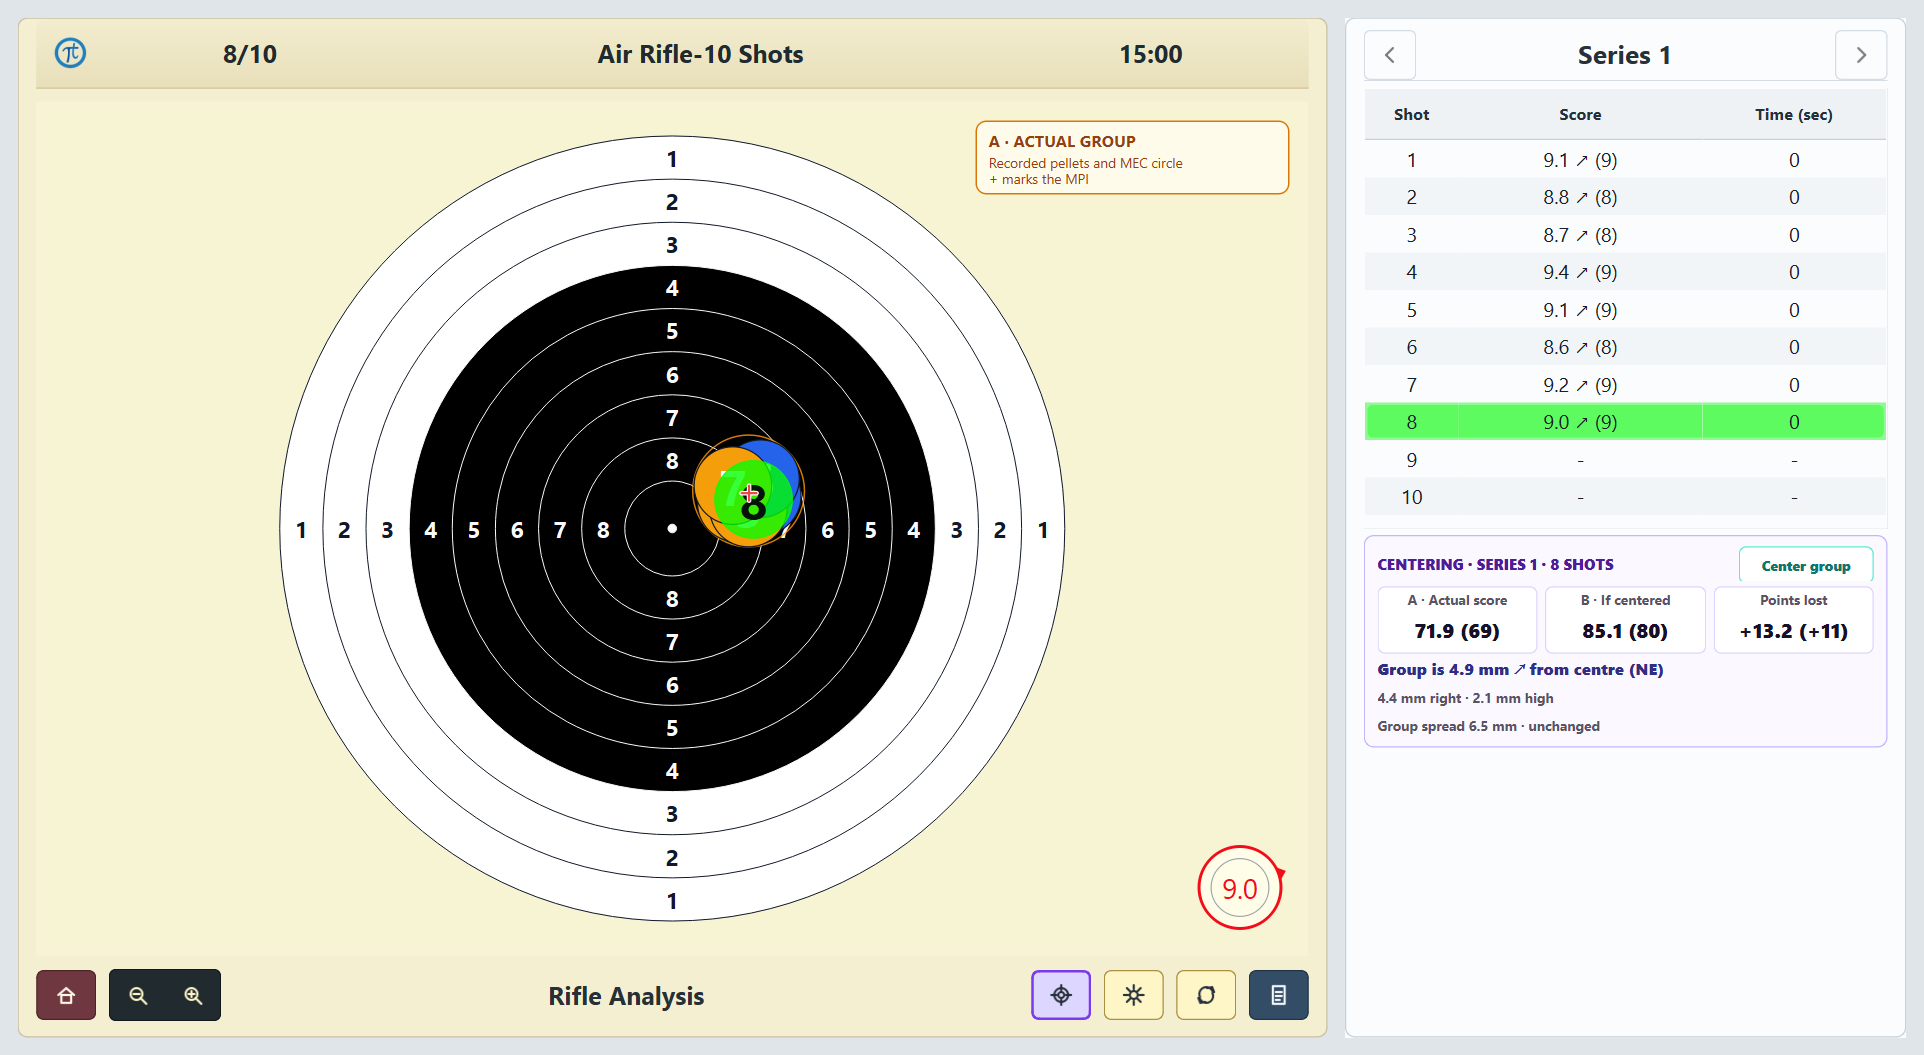
Task: Click the CENTERING · SERIES 1 · 8 SHOTS heading
Action: click(x=1495, y=565)
